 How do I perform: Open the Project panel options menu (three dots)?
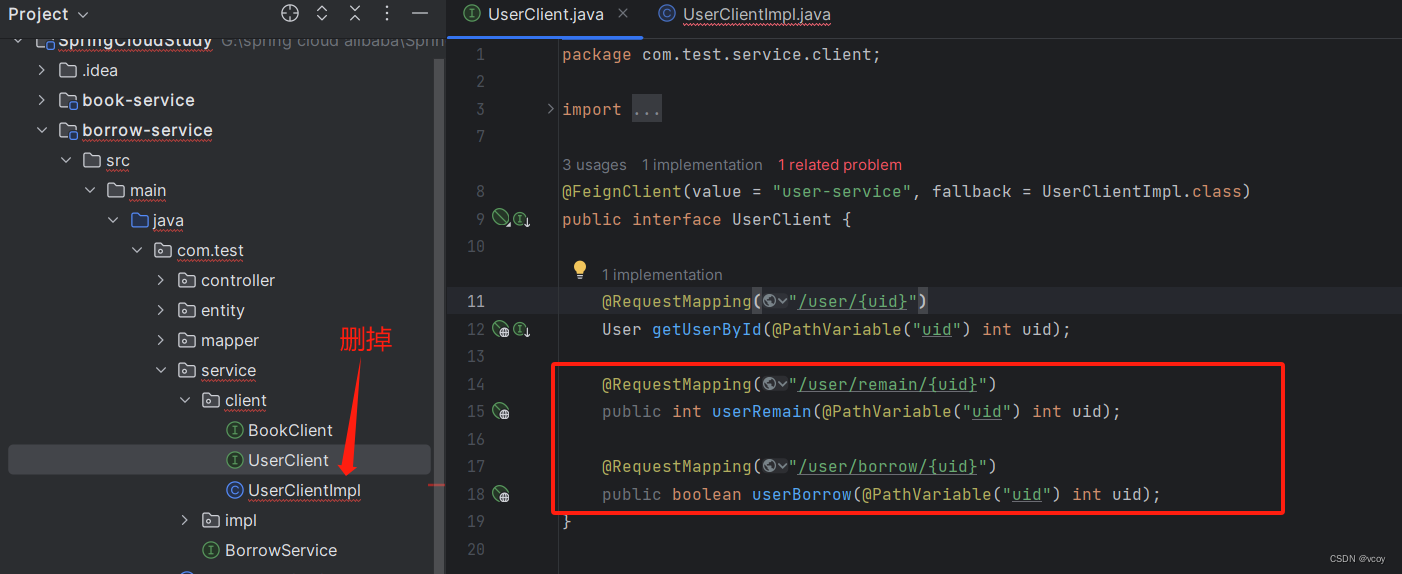point(388,14)
